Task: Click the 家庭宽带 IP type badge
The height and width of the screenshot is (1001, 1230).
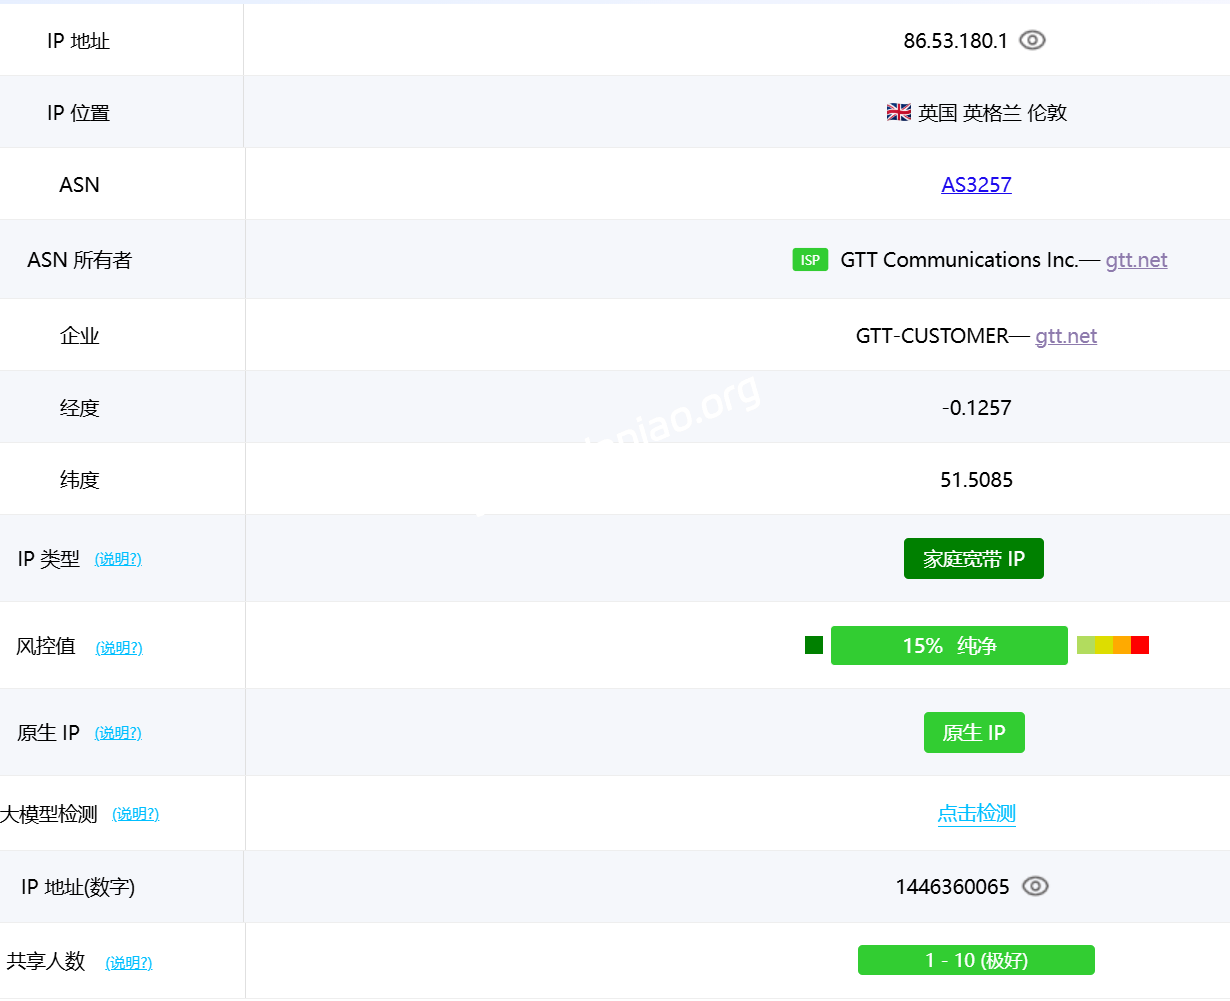Action: 973,559
